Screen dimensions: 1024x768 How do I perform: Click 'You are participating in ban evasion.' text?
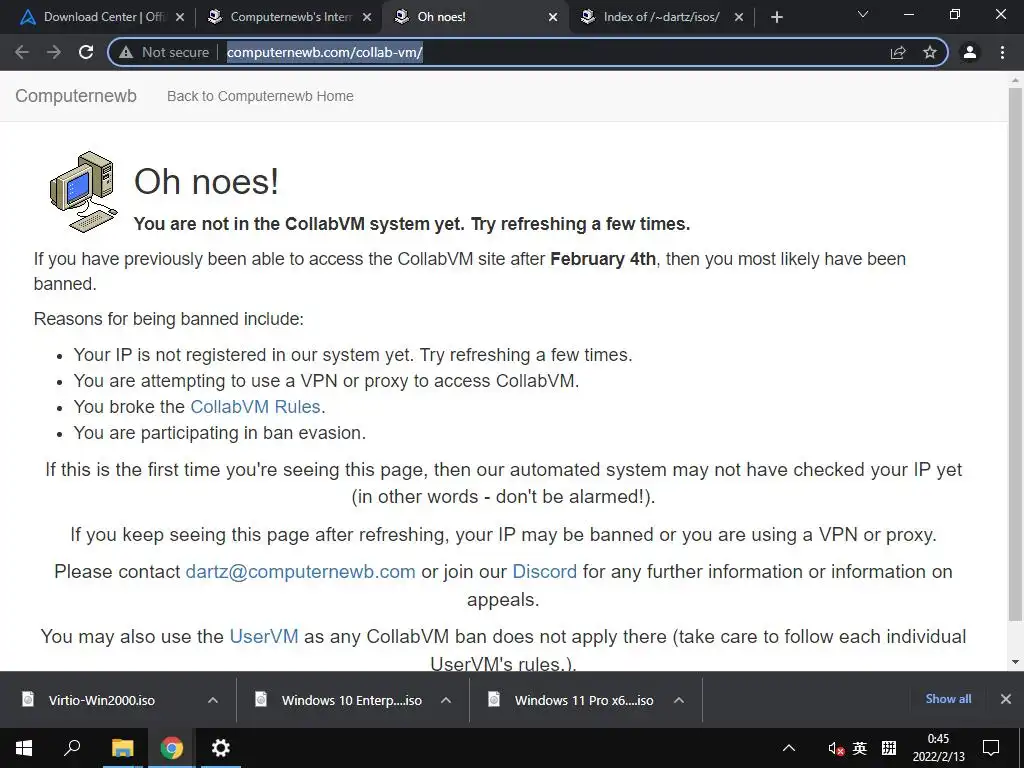[219, 433]
